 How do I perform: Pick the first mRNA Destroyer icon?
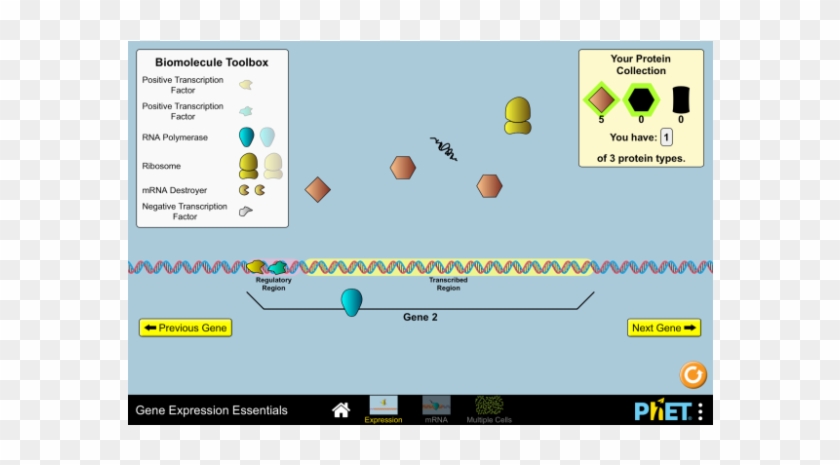tap(244, 190)
